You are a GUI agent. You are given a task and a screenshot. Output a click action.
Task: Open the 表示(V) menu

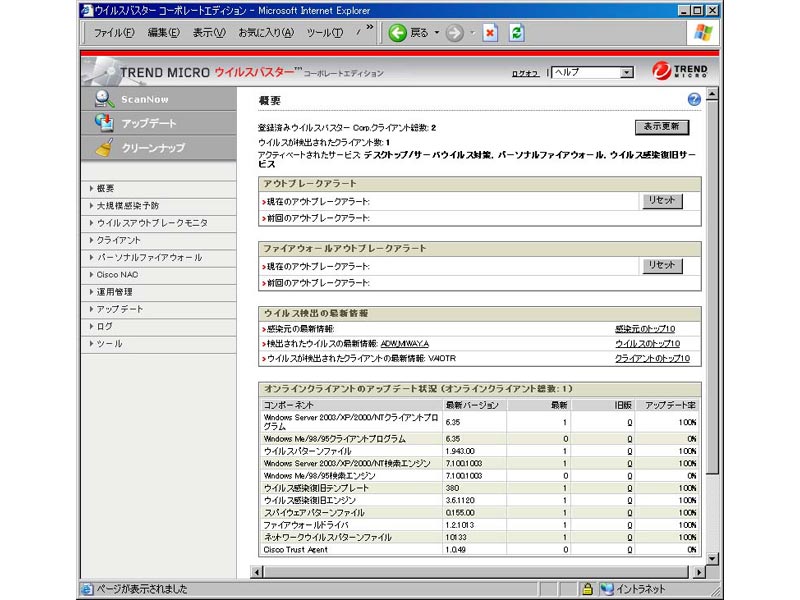209,33
